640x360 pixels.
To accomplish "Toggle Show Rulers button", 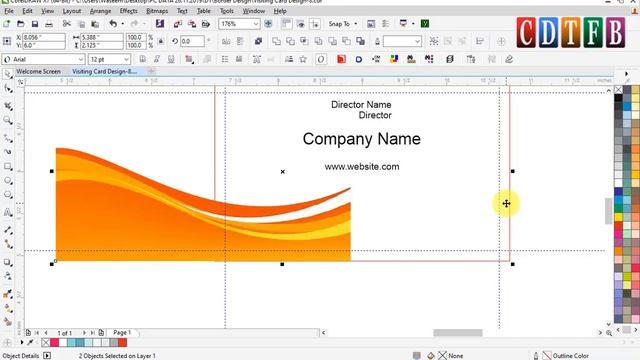I will [287, 24].
